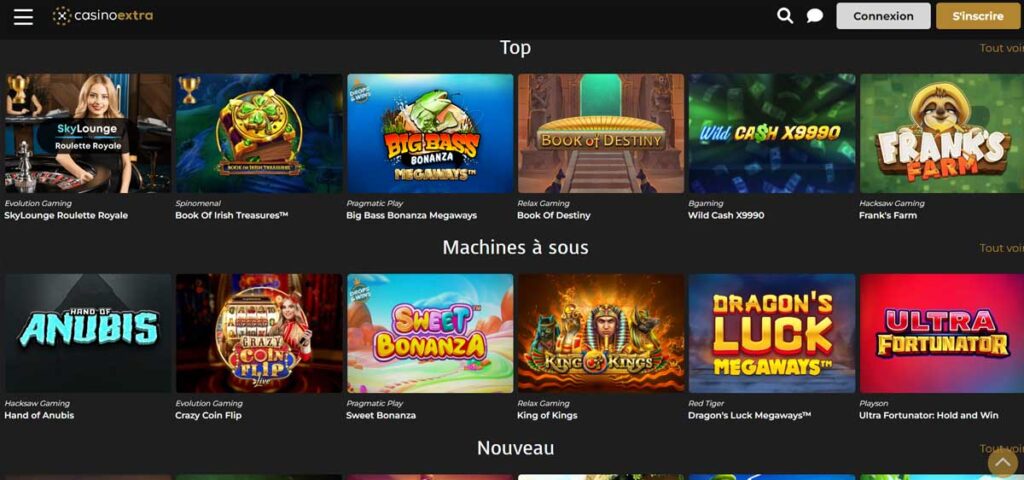Image resolution: width=1024 pixels, height=480 pixels.
Task: Open Frank's Farm game thumbnail
Action: 942,133
